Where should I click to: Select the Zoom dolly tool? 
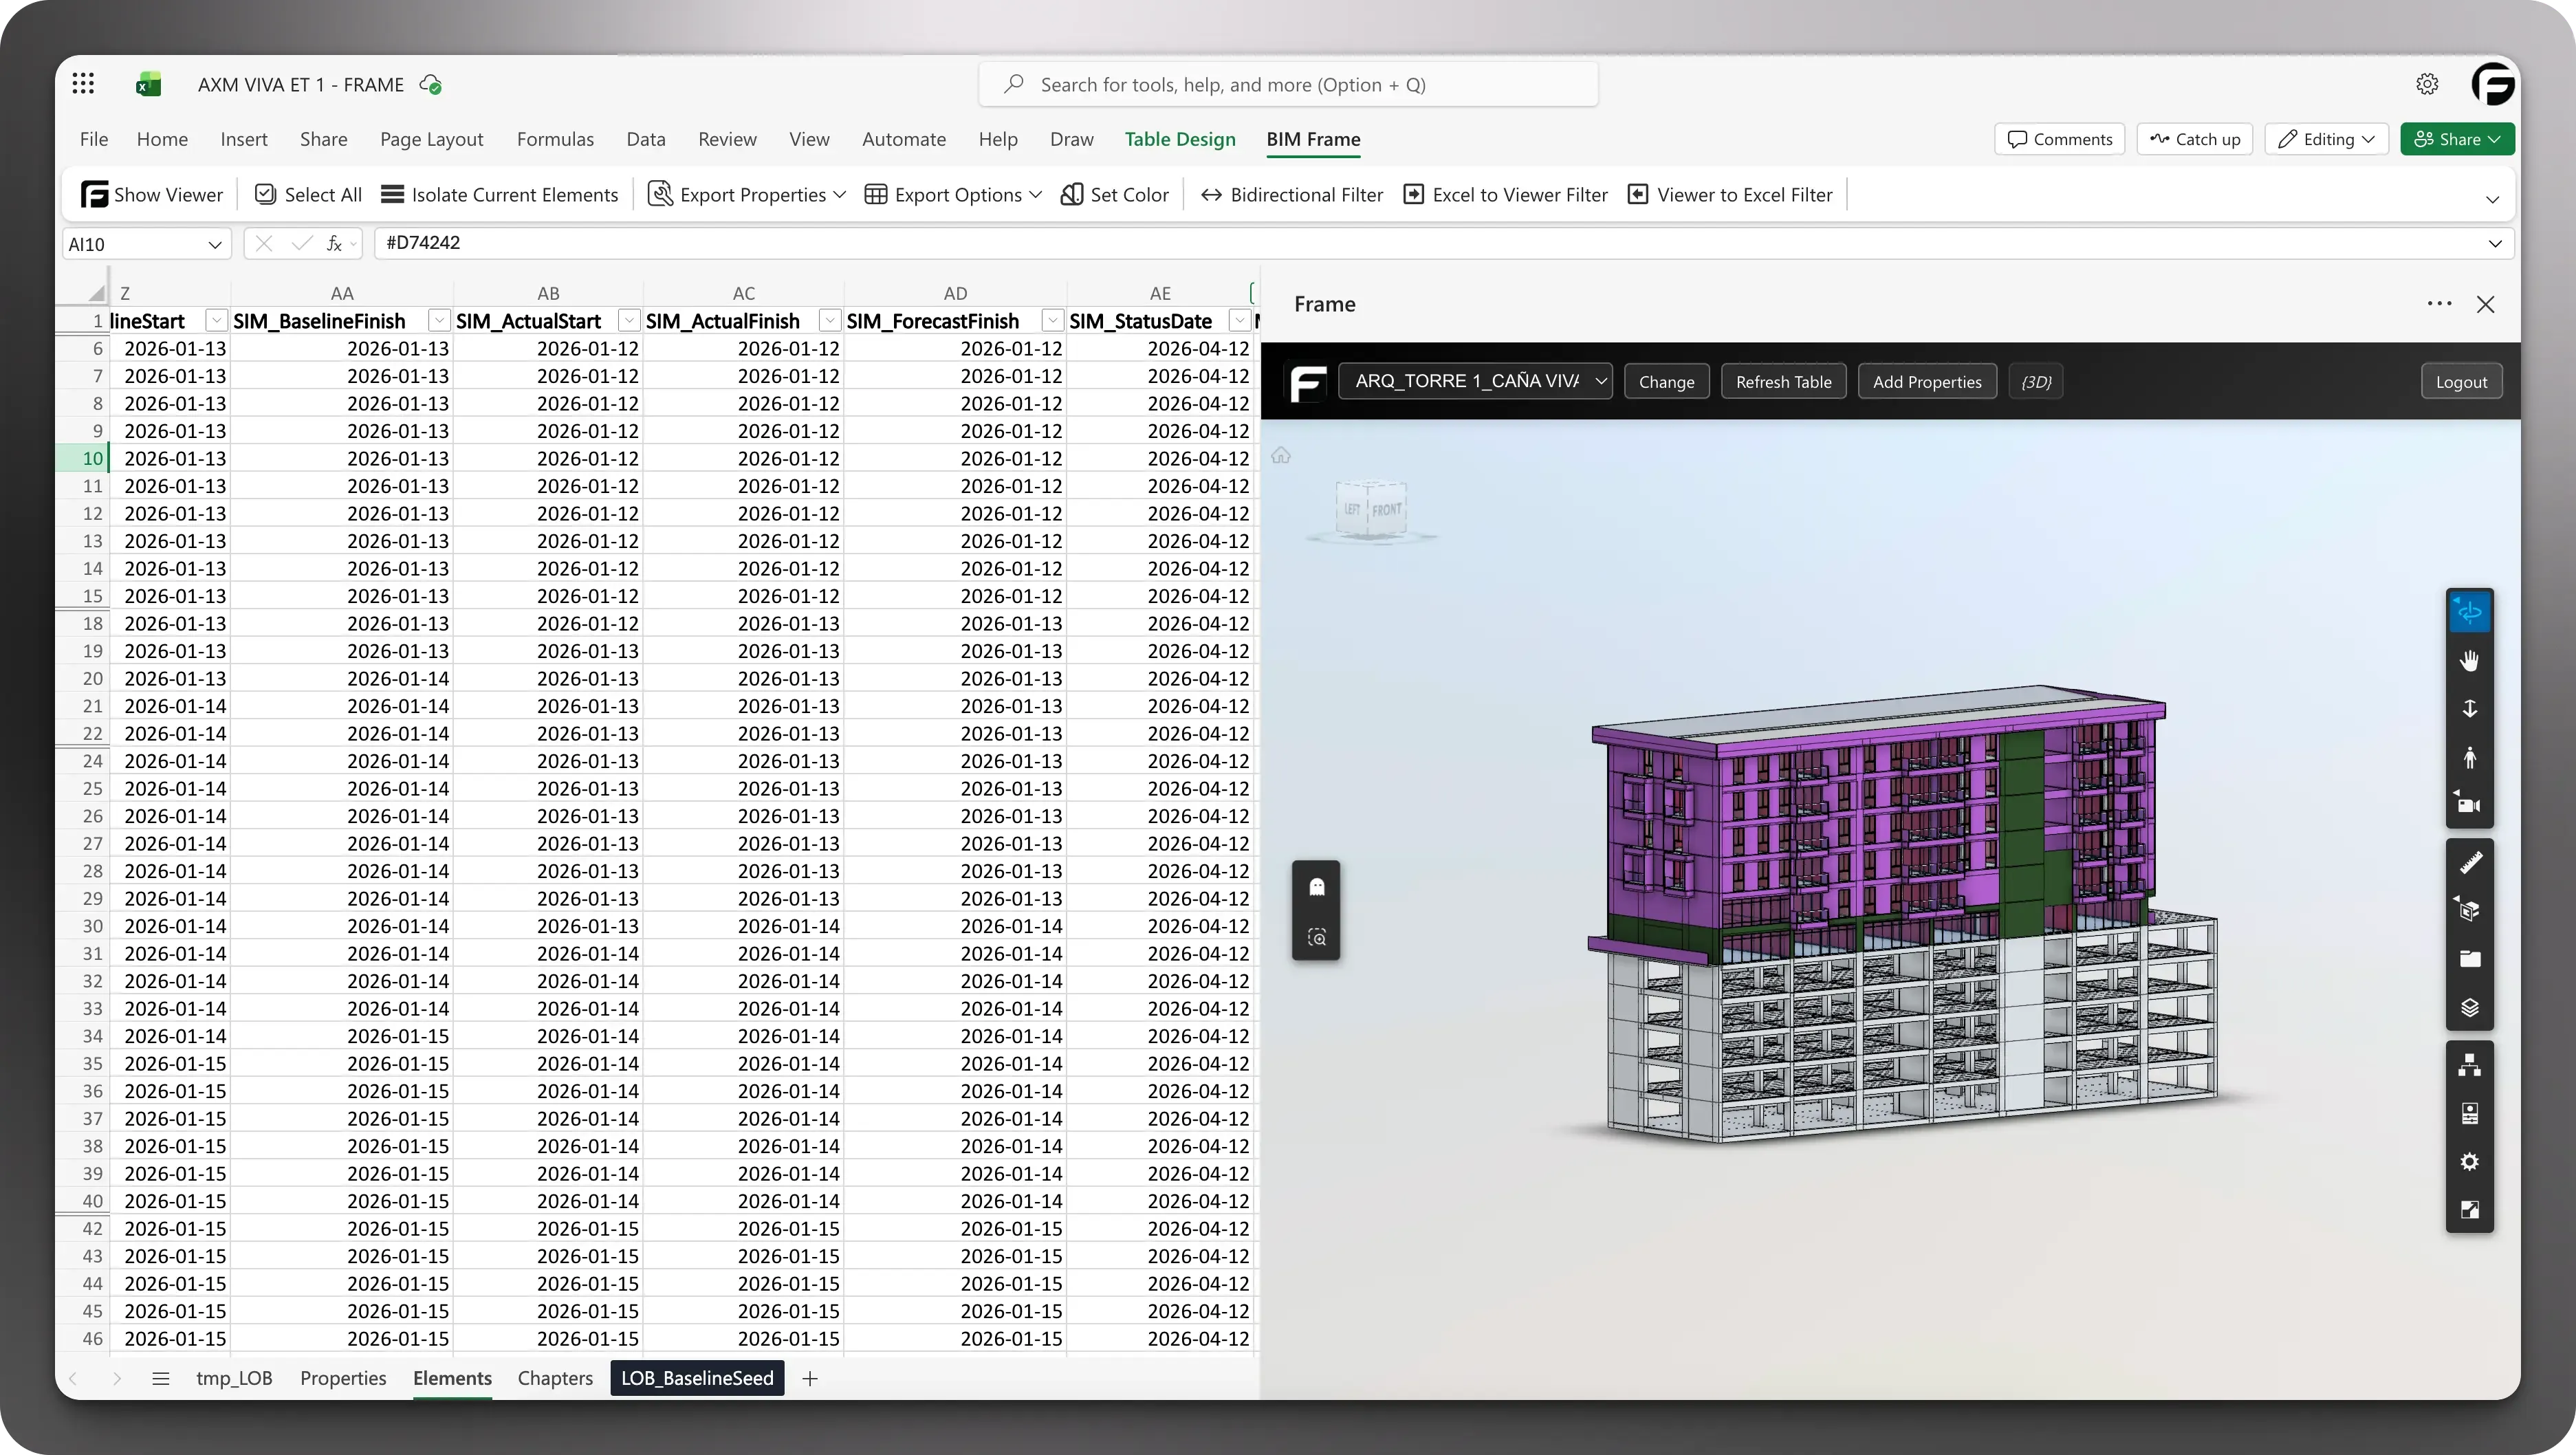2469,709
